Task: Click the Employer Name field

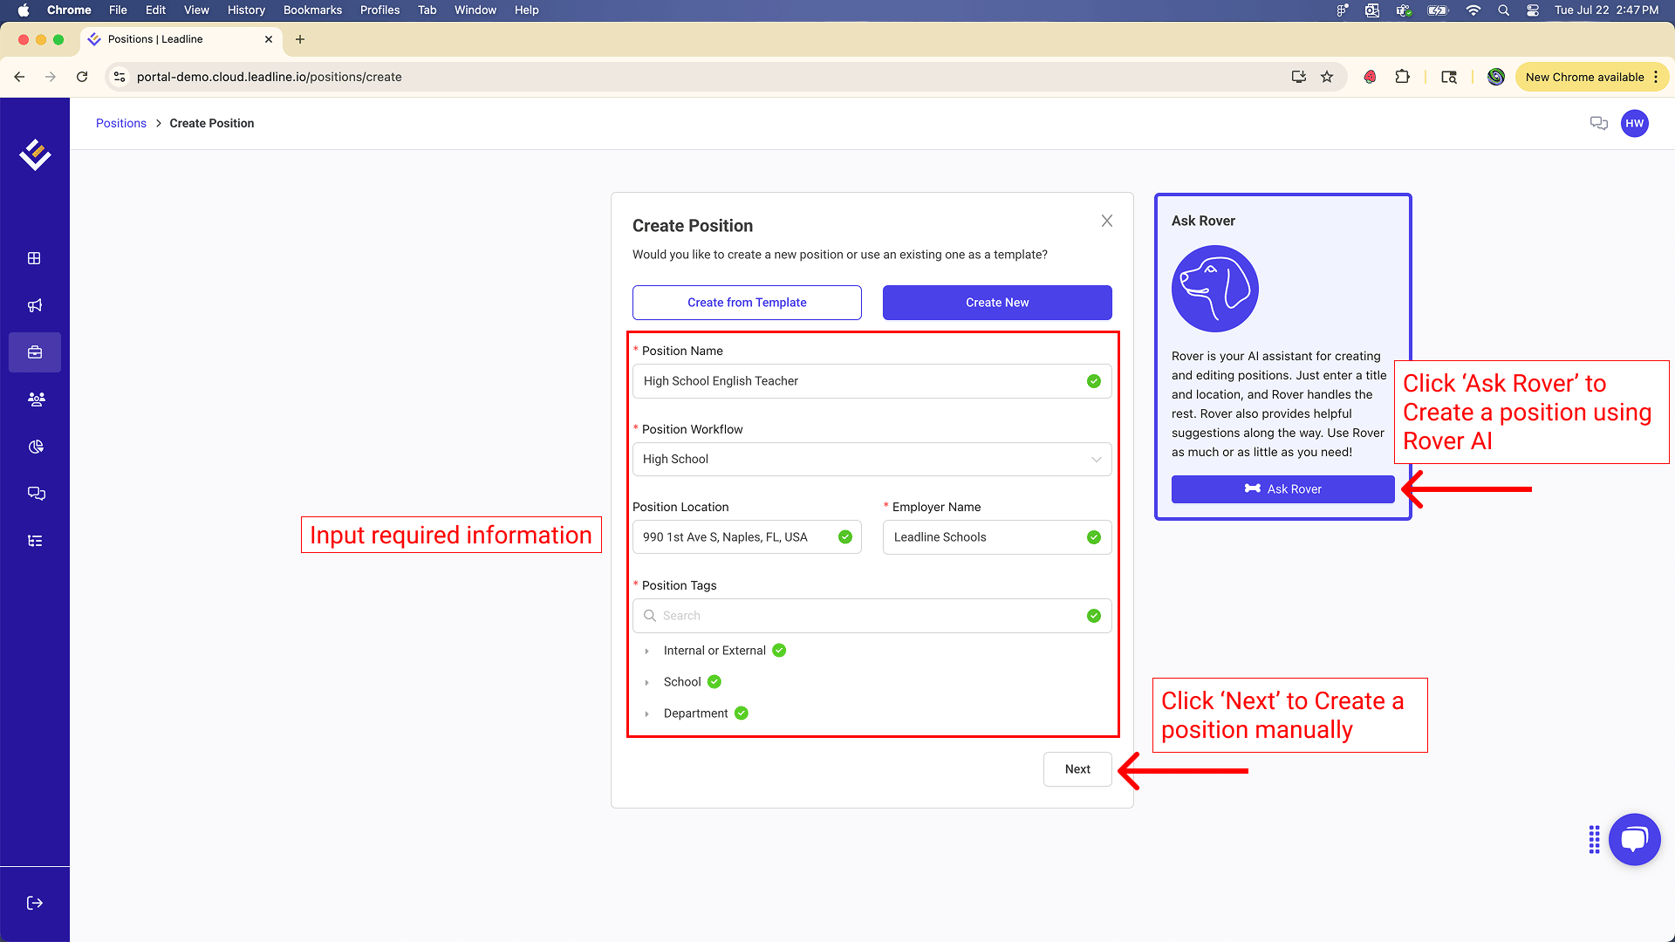Action: tap(997, 537)
